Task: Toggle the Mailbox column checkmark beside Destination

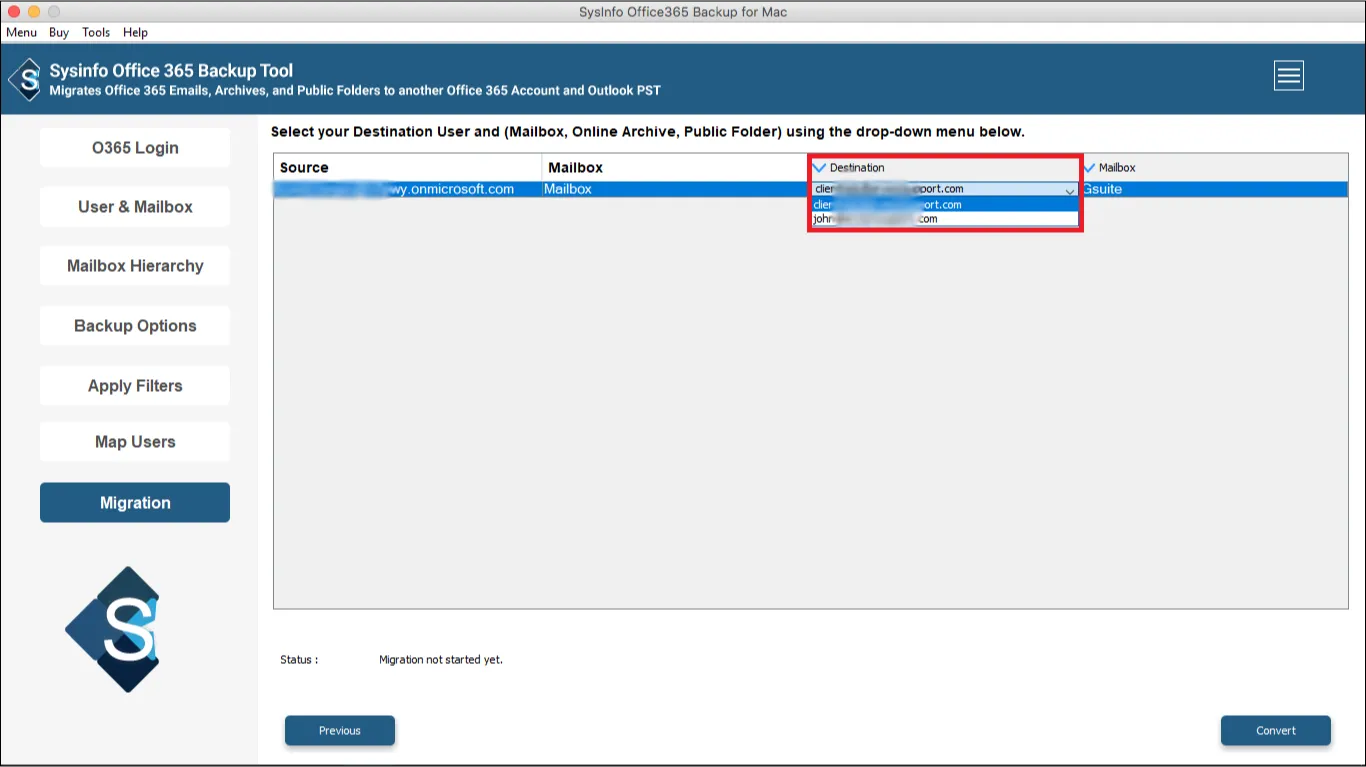Action: click(x=1090, y=168)
